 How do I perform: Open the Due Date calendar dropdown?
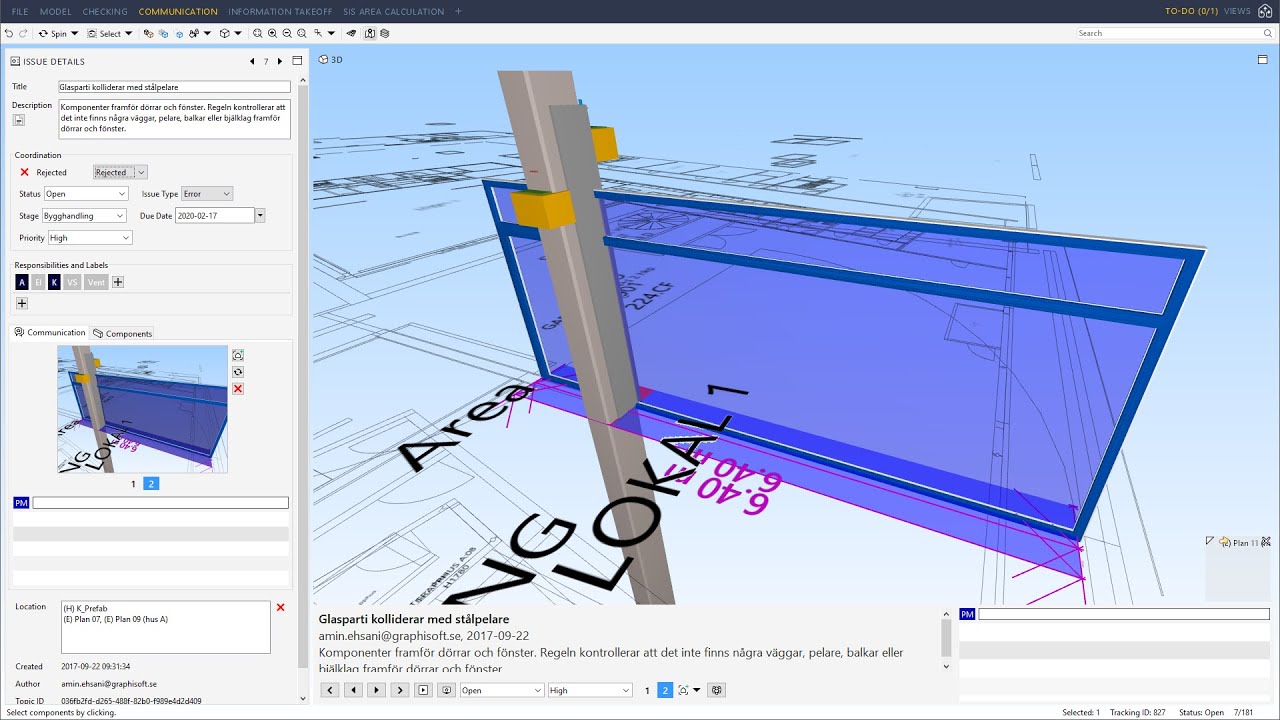260,215
